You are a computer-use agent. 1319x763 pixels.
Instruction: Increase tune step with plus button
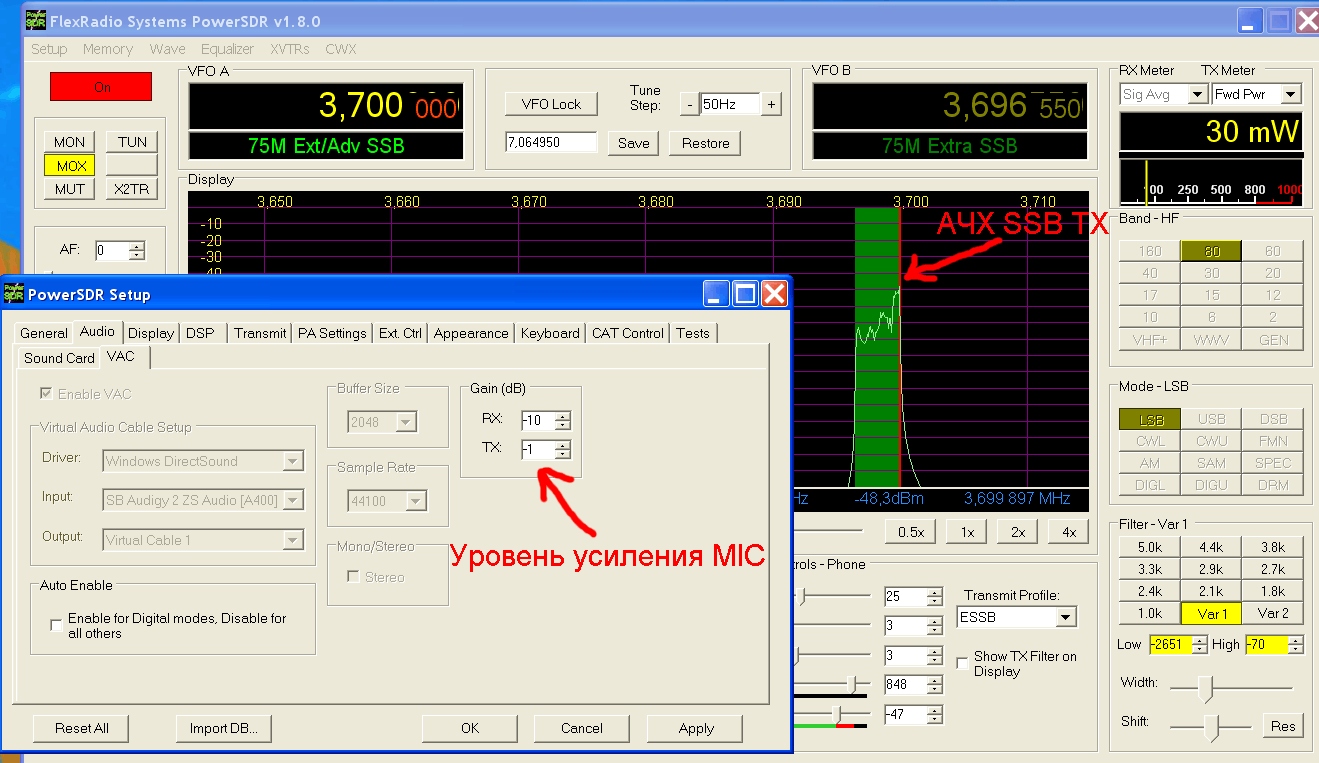pyautogui.click(x=770, y=104)
